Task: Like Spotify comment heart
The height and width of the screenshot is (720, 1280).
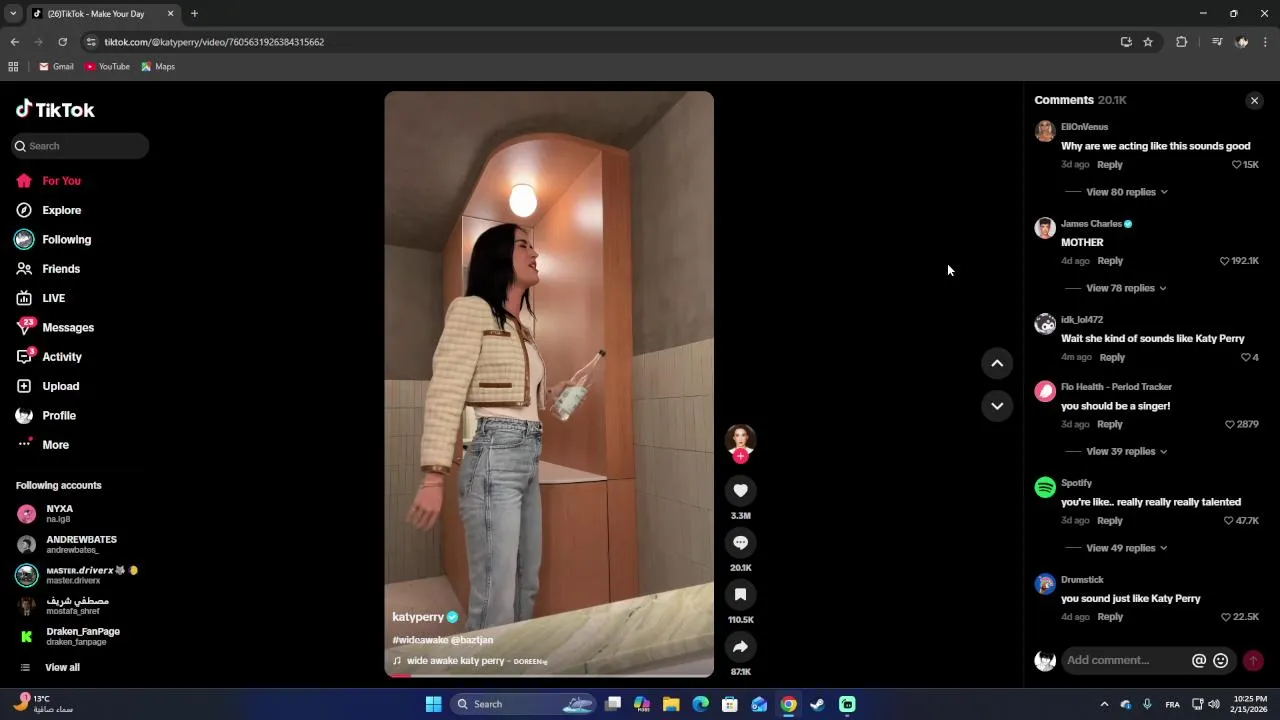Action: click(x=1229, y=521)
